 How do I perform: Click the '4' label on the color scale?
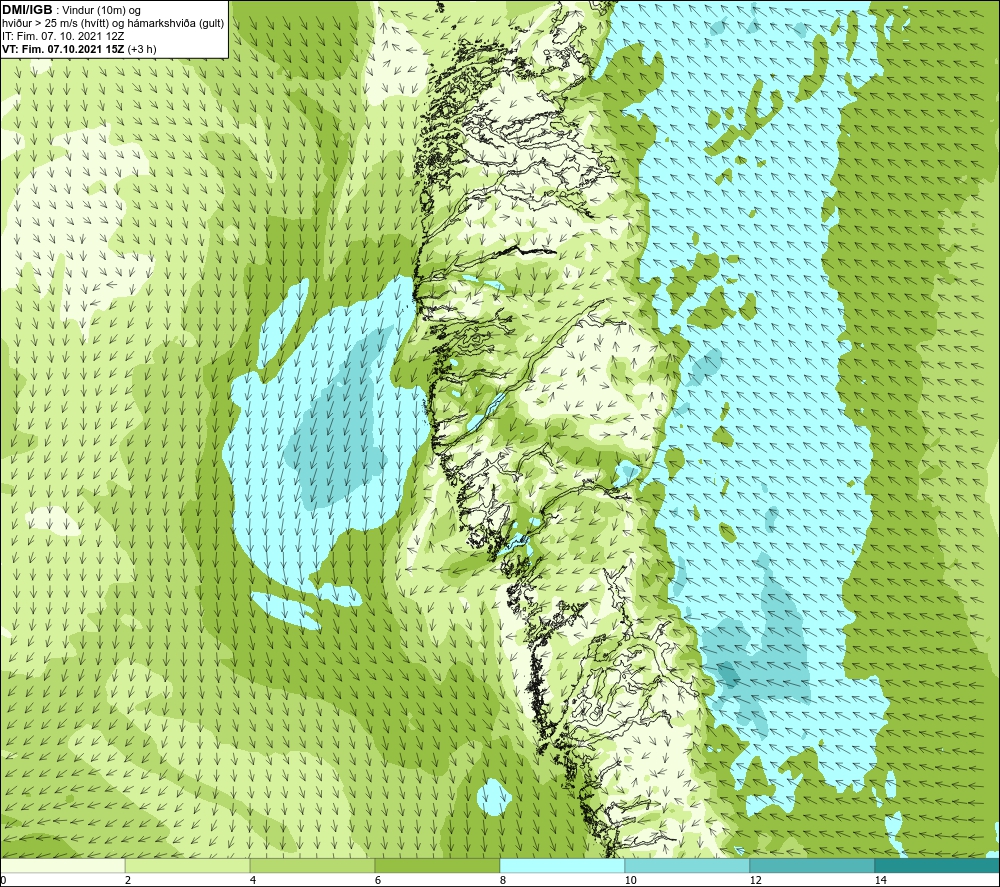pyautogui.click(x=253, y=881)
